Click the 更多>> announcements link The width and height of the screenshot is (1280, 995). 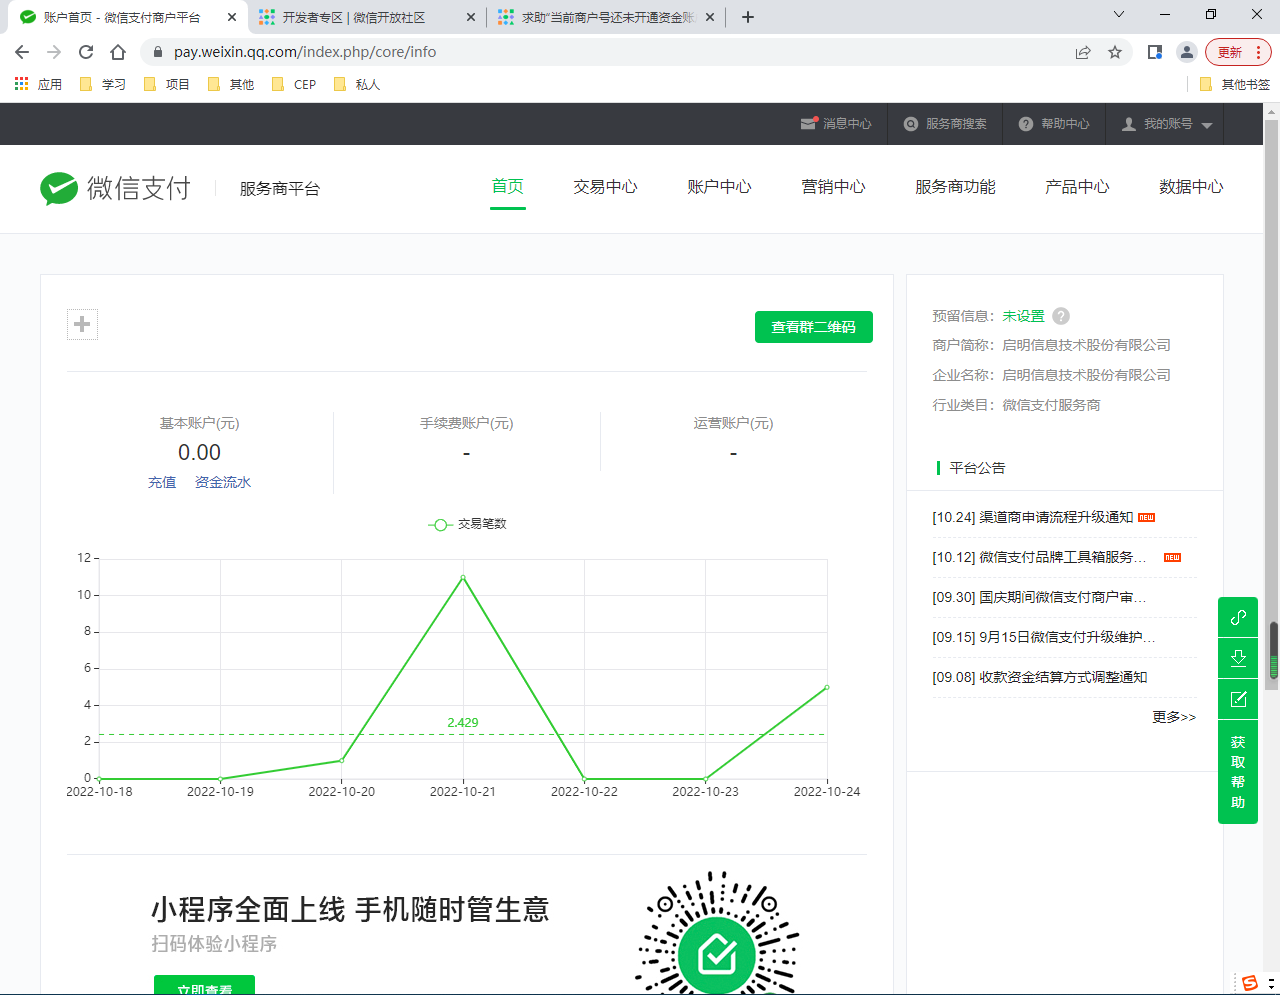pos(1174,717)
